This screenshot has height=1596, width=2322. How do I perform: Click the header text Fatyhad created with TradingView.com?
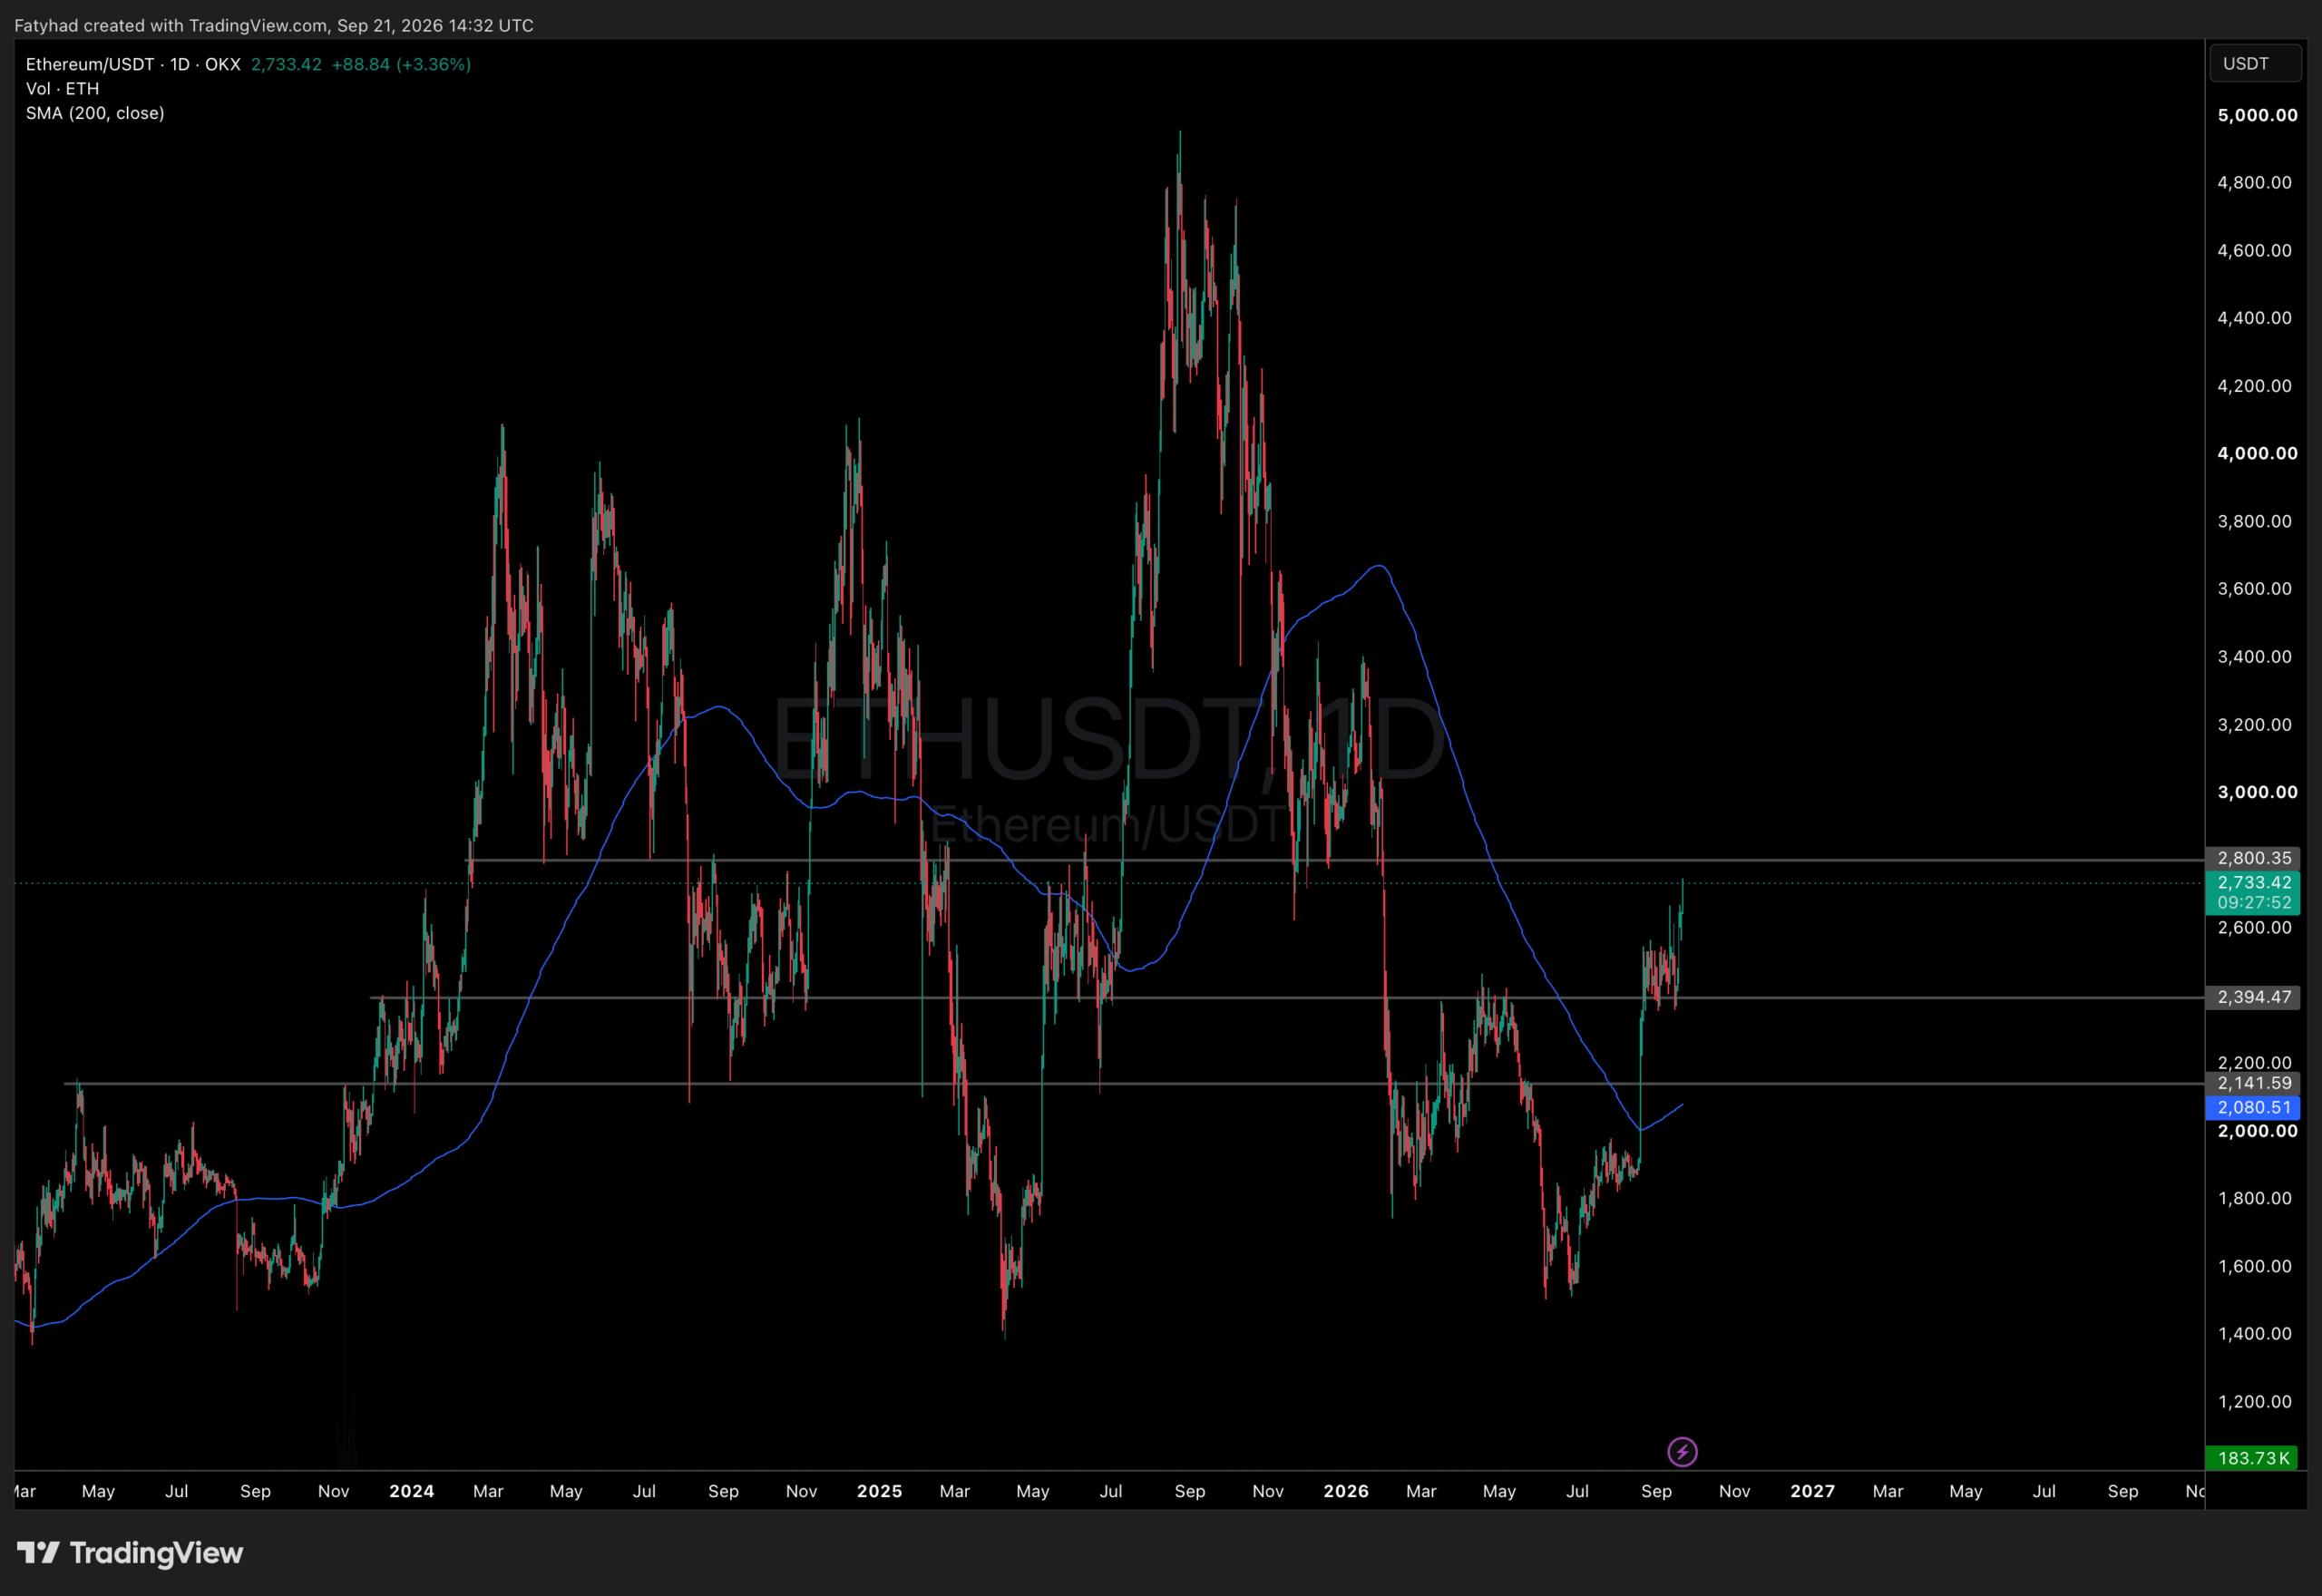pos(170,25)
